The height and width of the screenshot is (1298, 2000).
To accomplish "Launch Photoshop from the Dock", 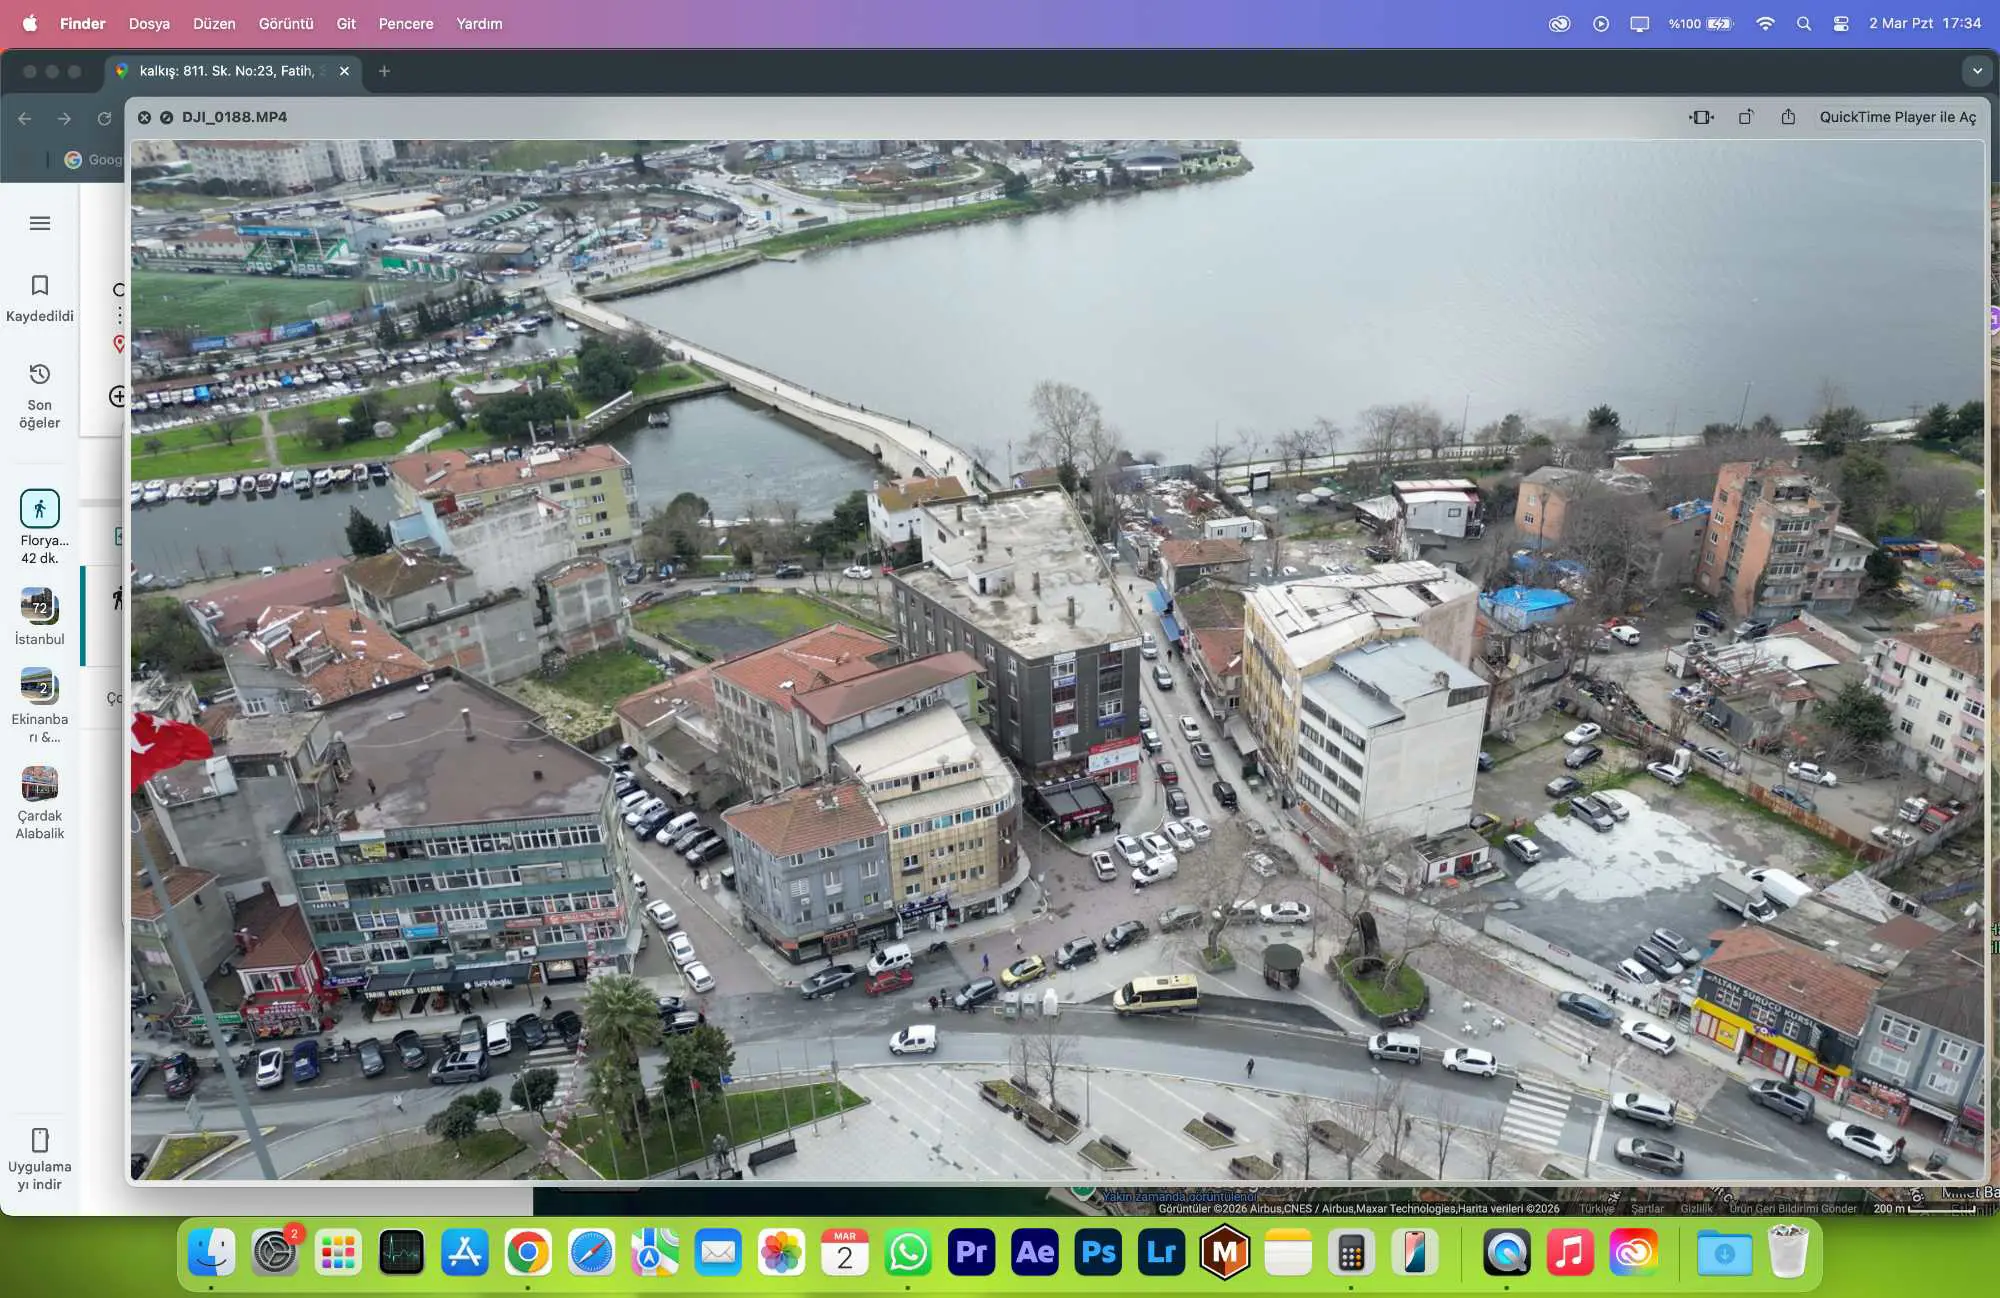I will [x=1098, y=1252].
